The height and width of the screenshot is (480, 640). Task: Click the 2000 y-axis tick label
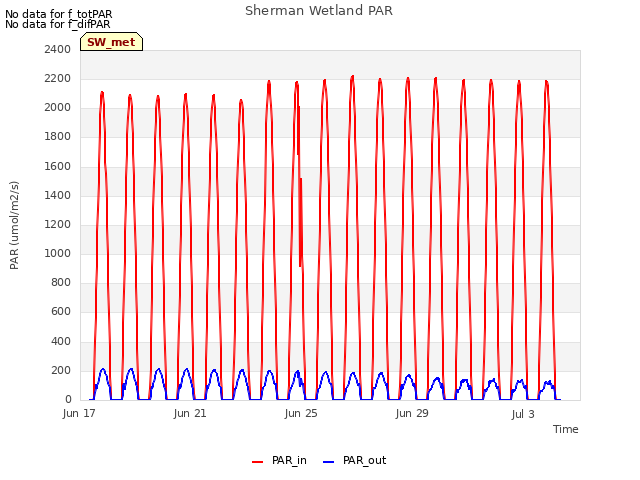click(x=58, y=108)
